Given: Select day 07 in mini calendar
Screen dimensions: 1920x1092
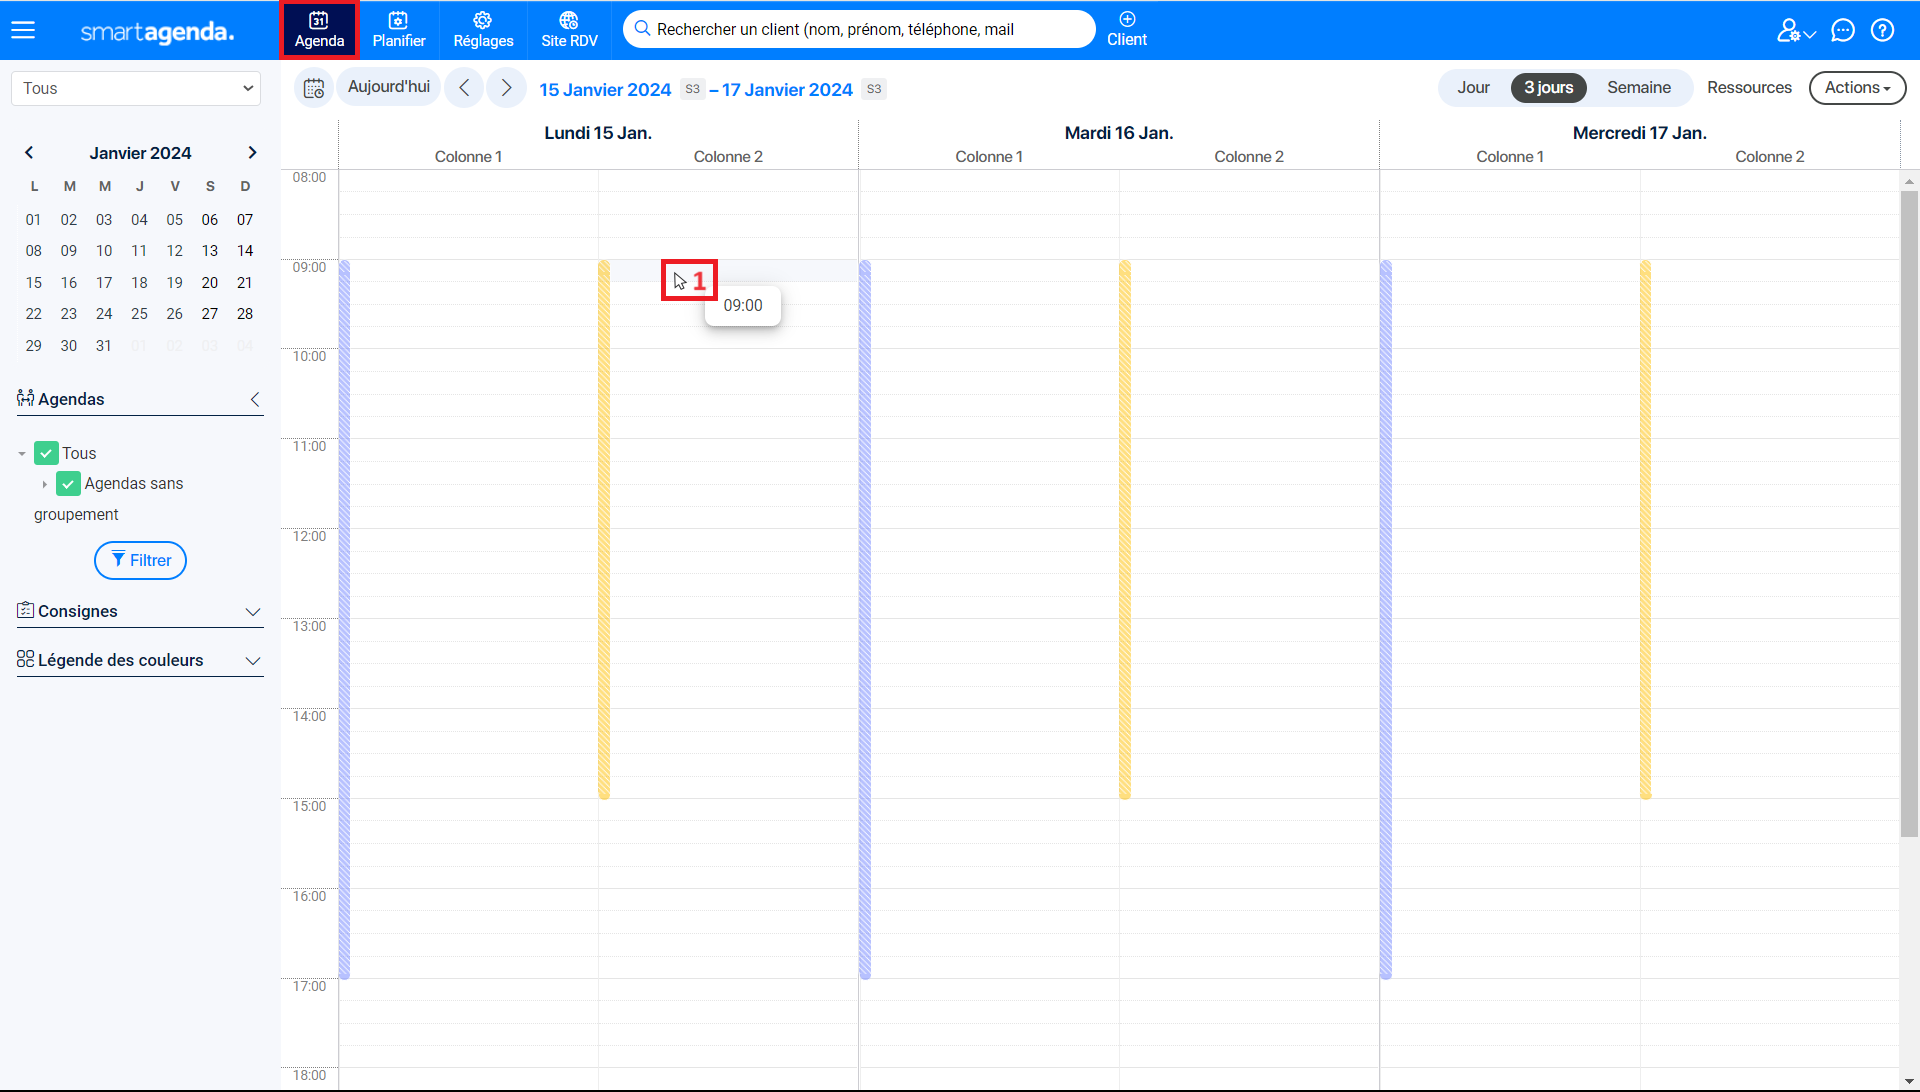Looking at the screenshot, I should (245, 220).
